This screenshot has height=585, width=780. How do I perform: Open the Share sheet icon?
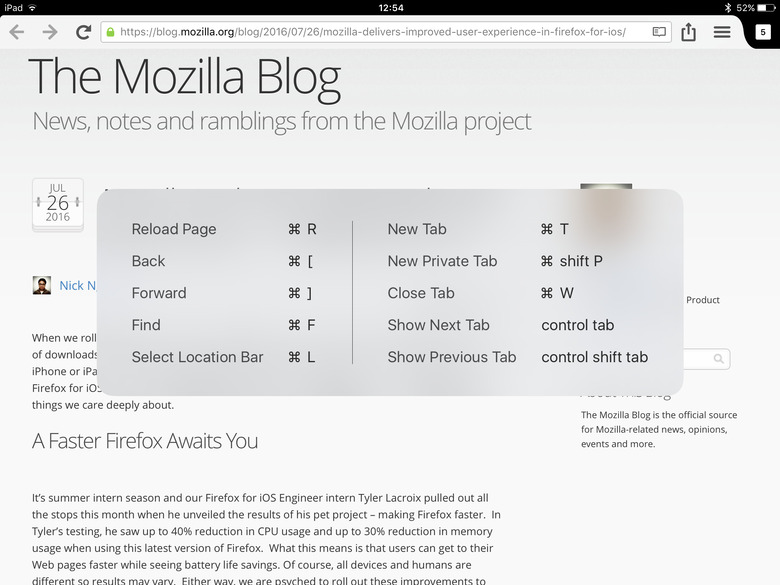(x=688, y=32)
